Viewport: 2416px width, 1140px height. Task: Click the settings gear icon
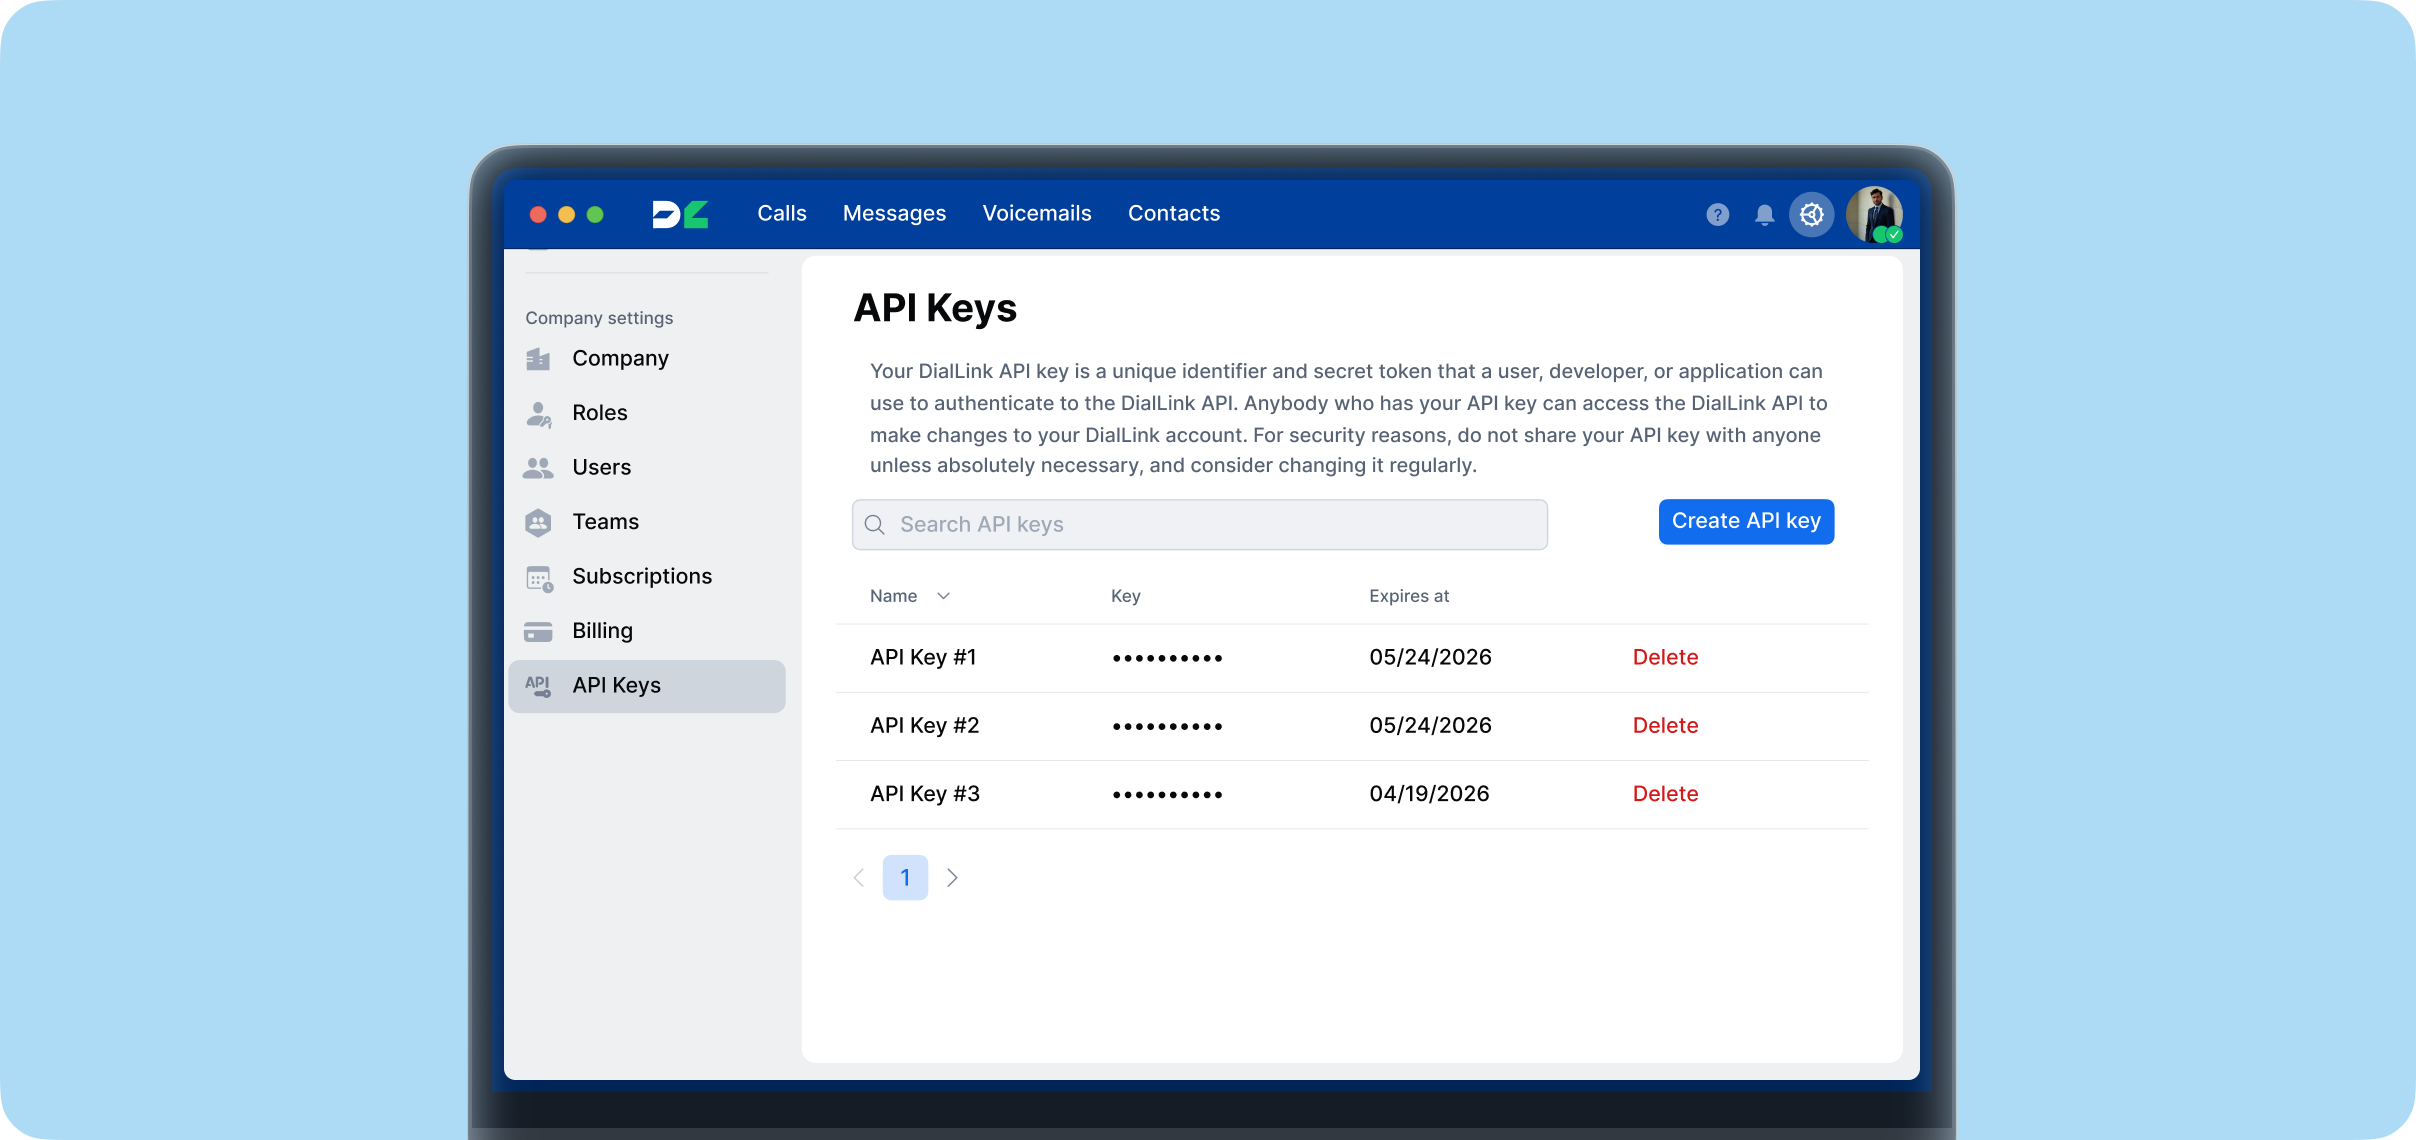(x=1811, y=214)
